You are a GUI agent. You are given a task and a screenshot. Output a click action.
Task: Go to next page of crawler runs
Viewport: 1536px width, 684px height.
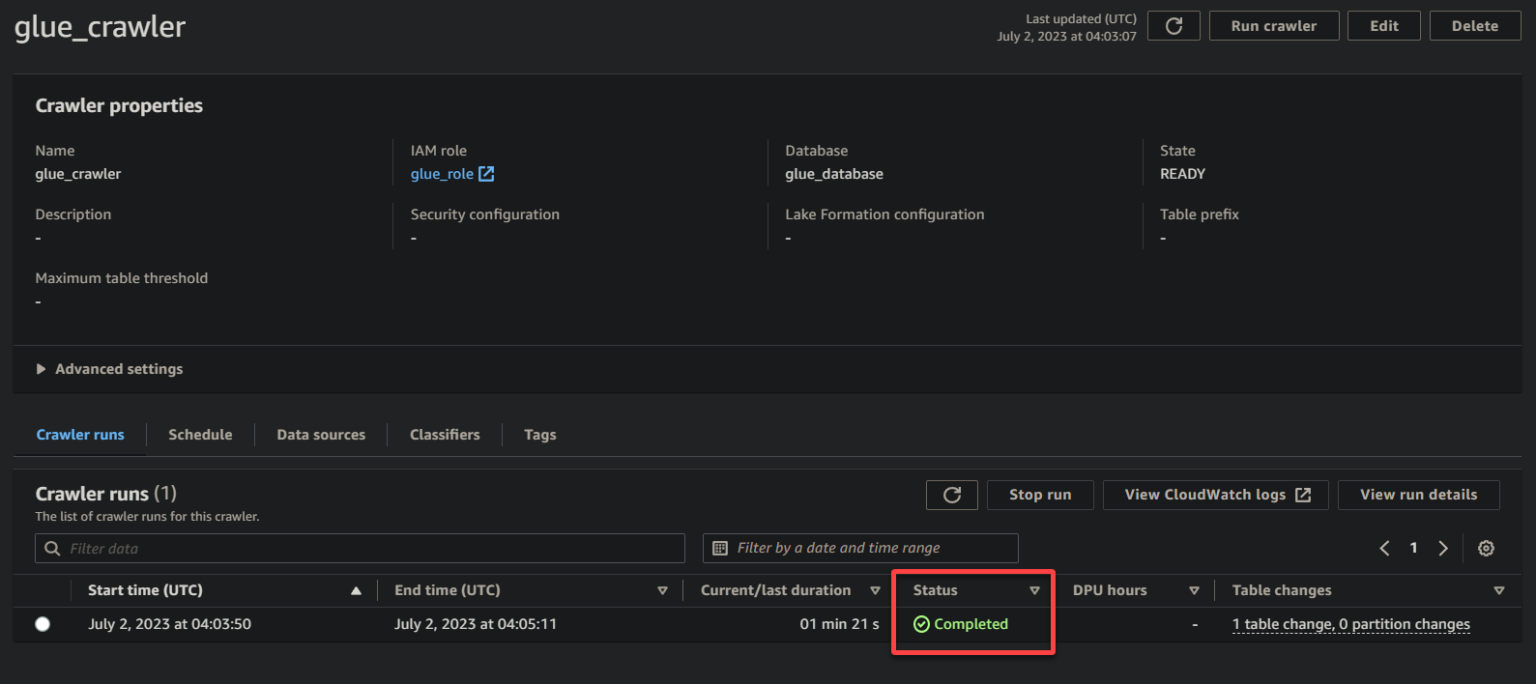tap(1443, 548)
